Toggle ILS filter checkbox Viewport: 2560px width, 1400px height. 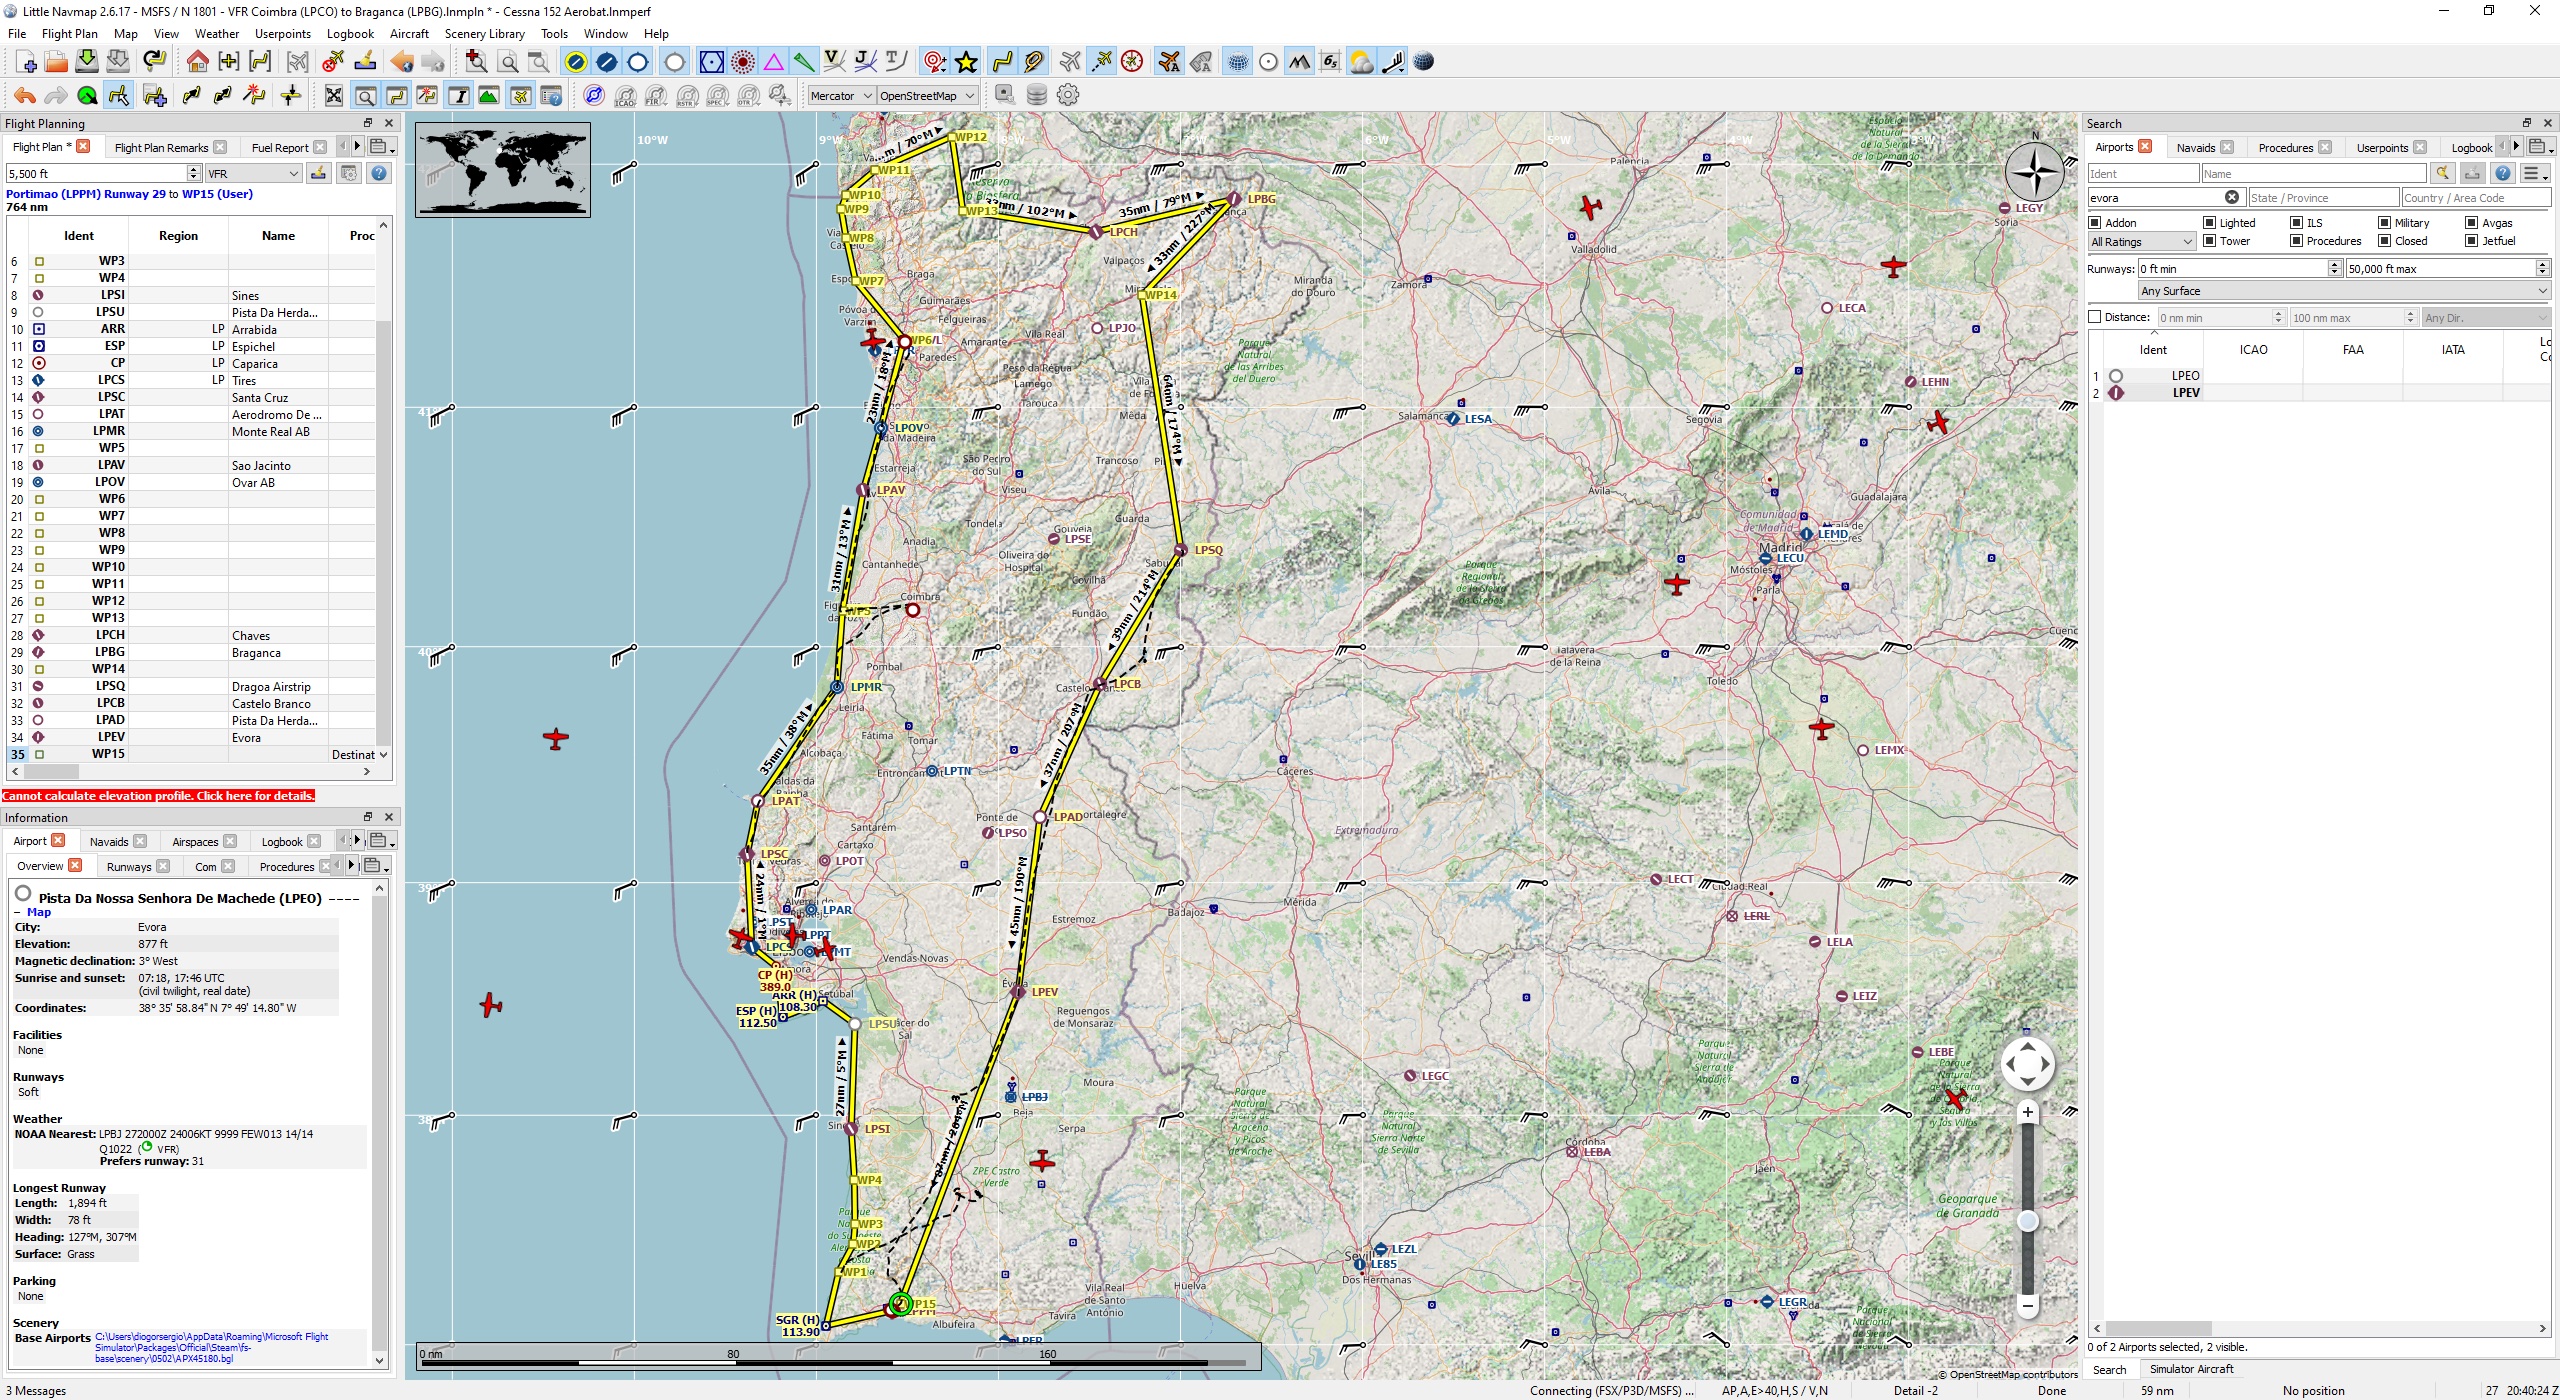tap(2297, 223)
